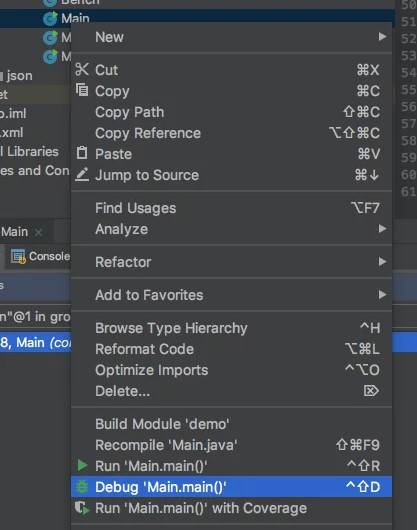Choose Debug 'Main.main()'
The height and width of the screenshot is (530, 417).
click(231, 487)
